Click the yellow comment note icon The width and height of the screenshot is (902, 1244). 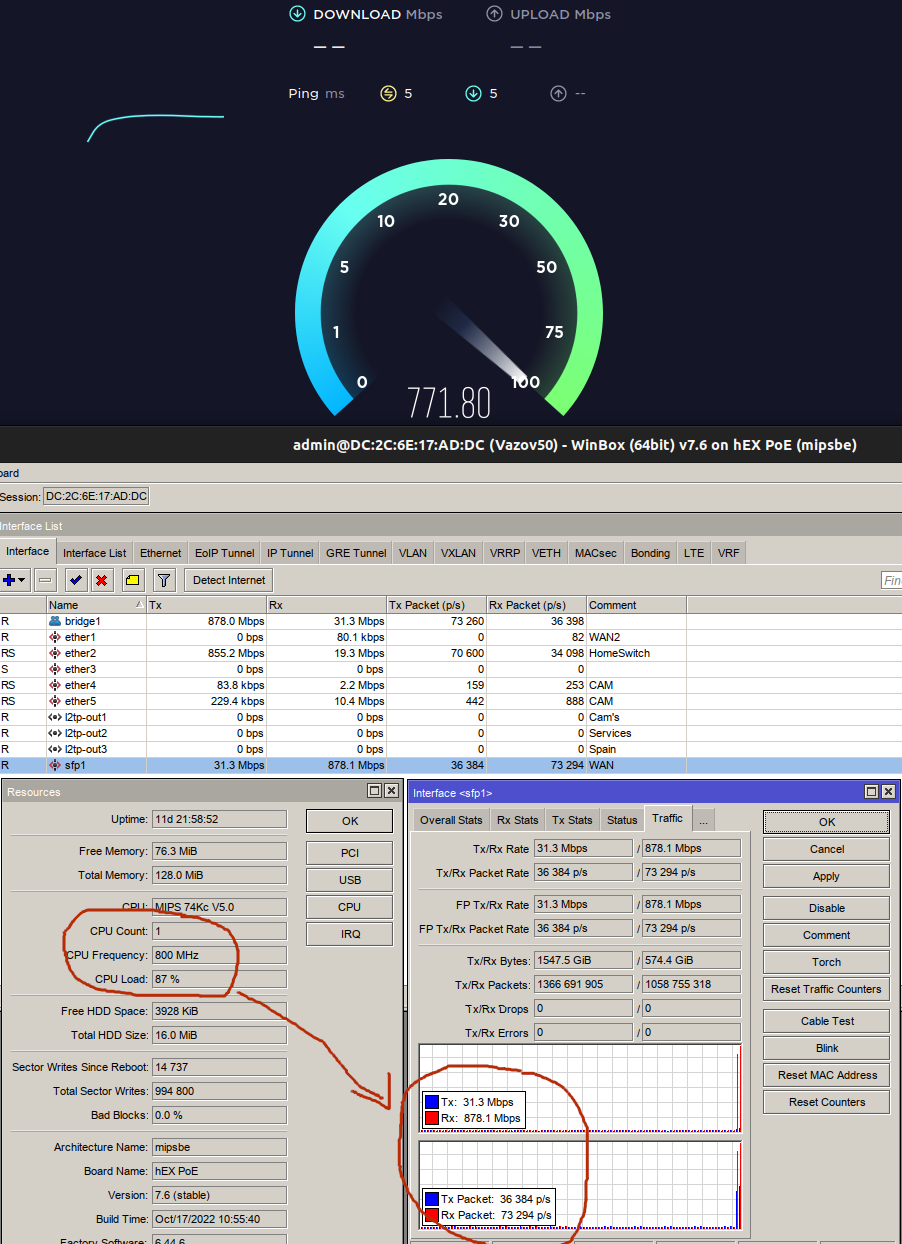(x=132, y=580)
